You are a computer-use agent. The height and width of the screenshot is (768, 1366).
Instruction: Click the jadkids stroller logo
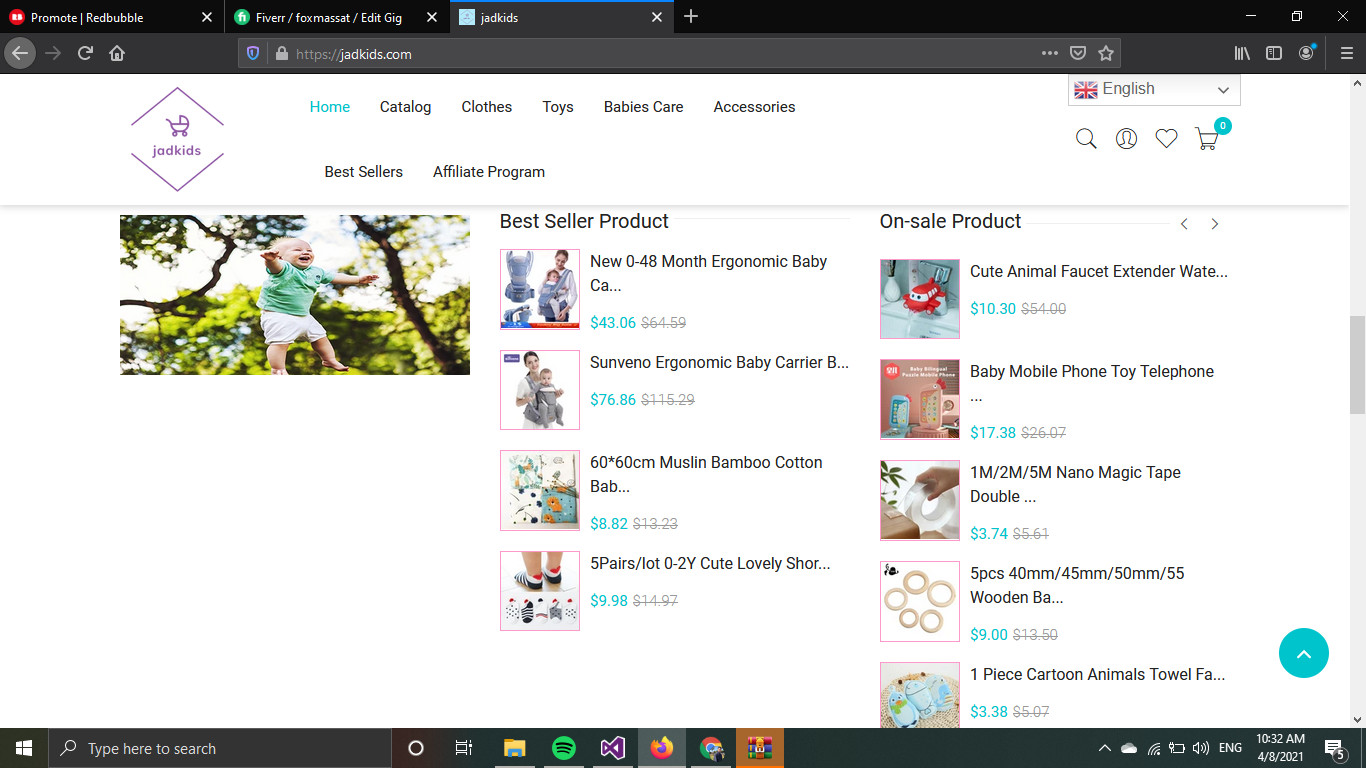click(177, 139)
